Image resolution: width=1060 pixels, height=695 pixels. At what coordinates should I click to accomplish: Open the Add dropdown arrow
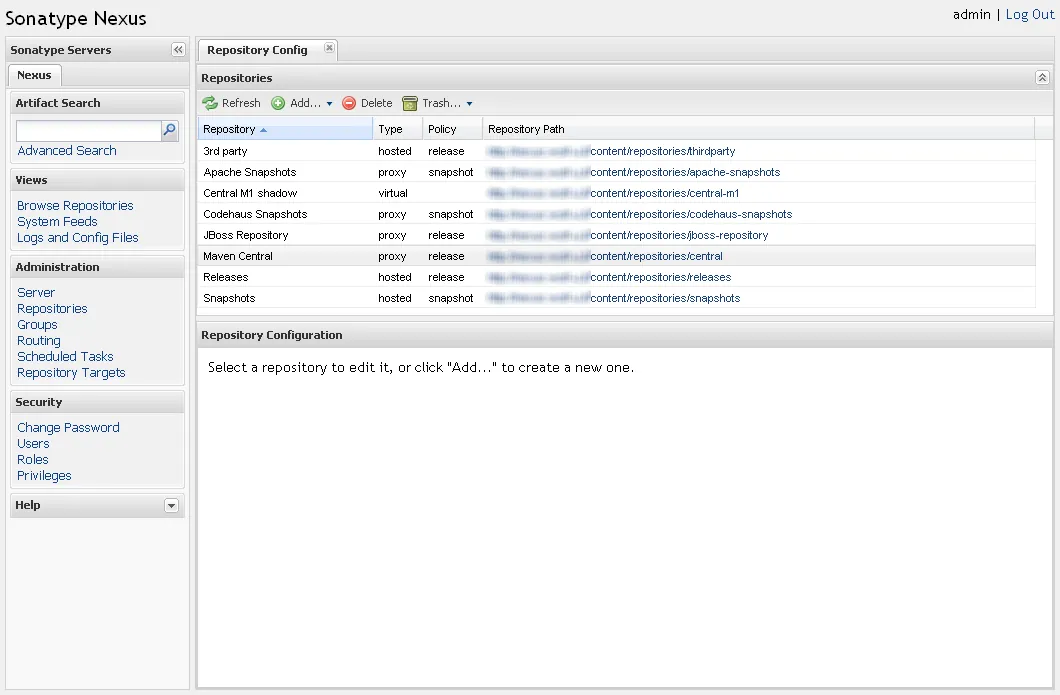coord(329,103)
